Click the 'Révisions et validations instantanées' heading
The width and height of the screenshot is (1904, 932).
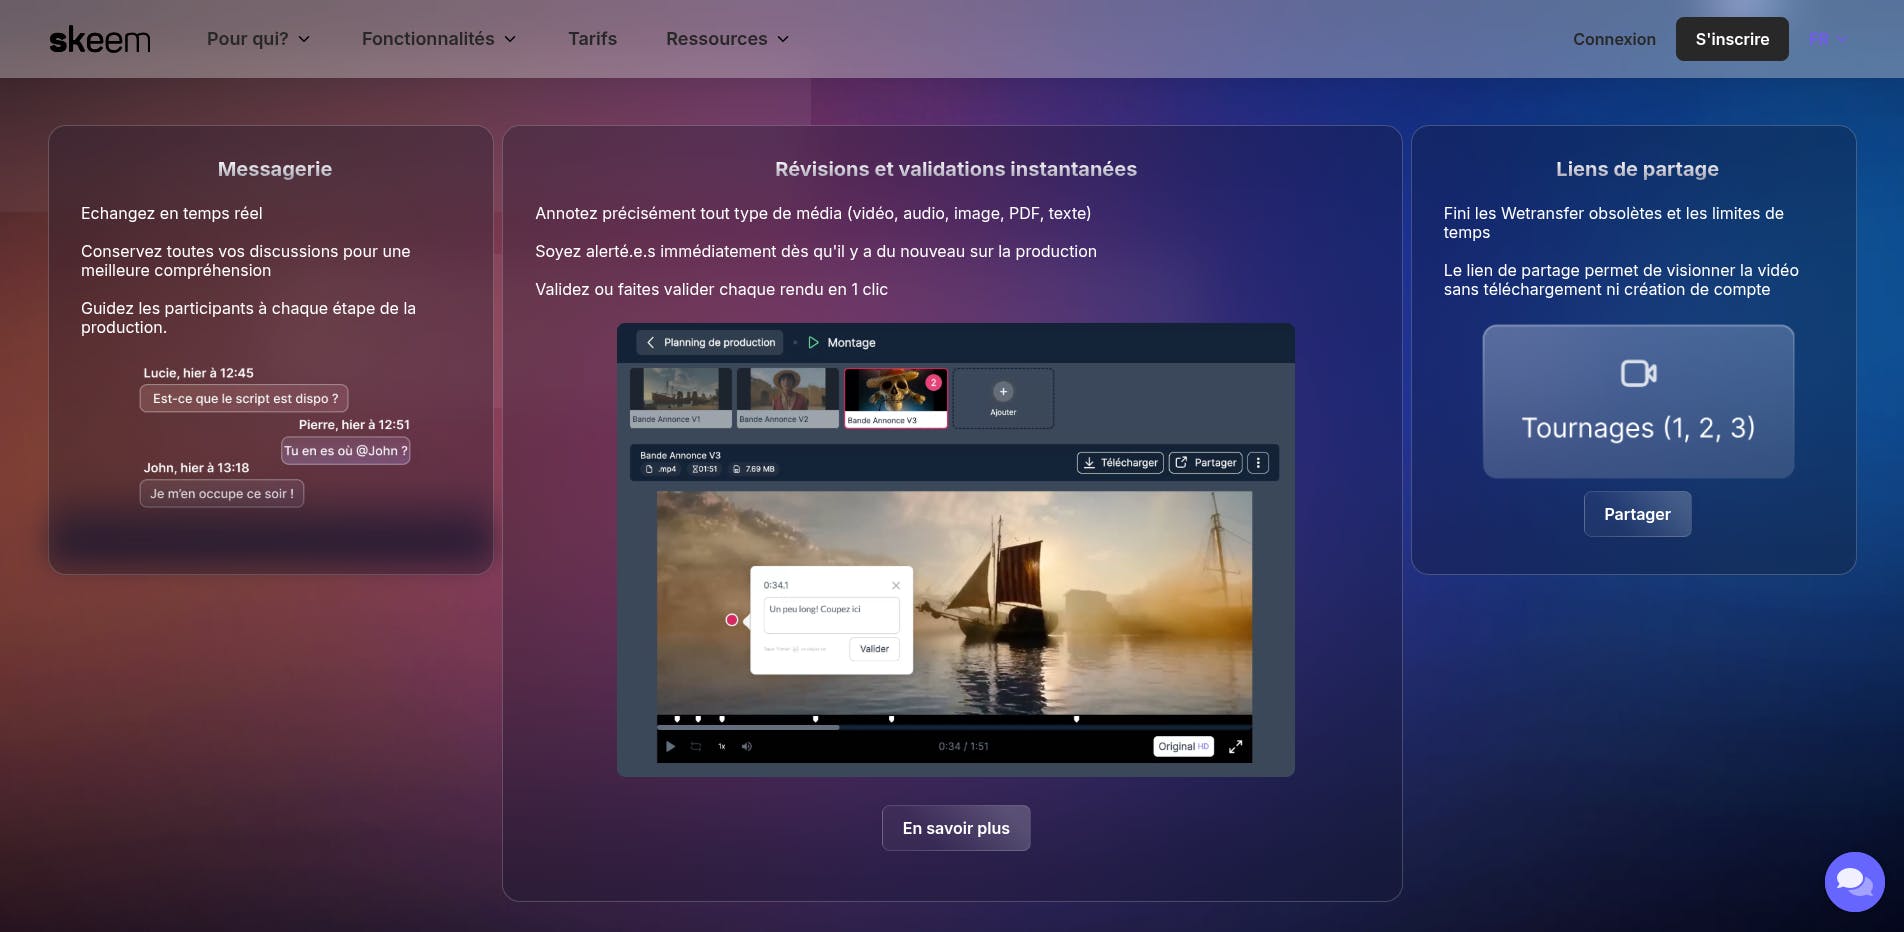click(x=956, y=169)
